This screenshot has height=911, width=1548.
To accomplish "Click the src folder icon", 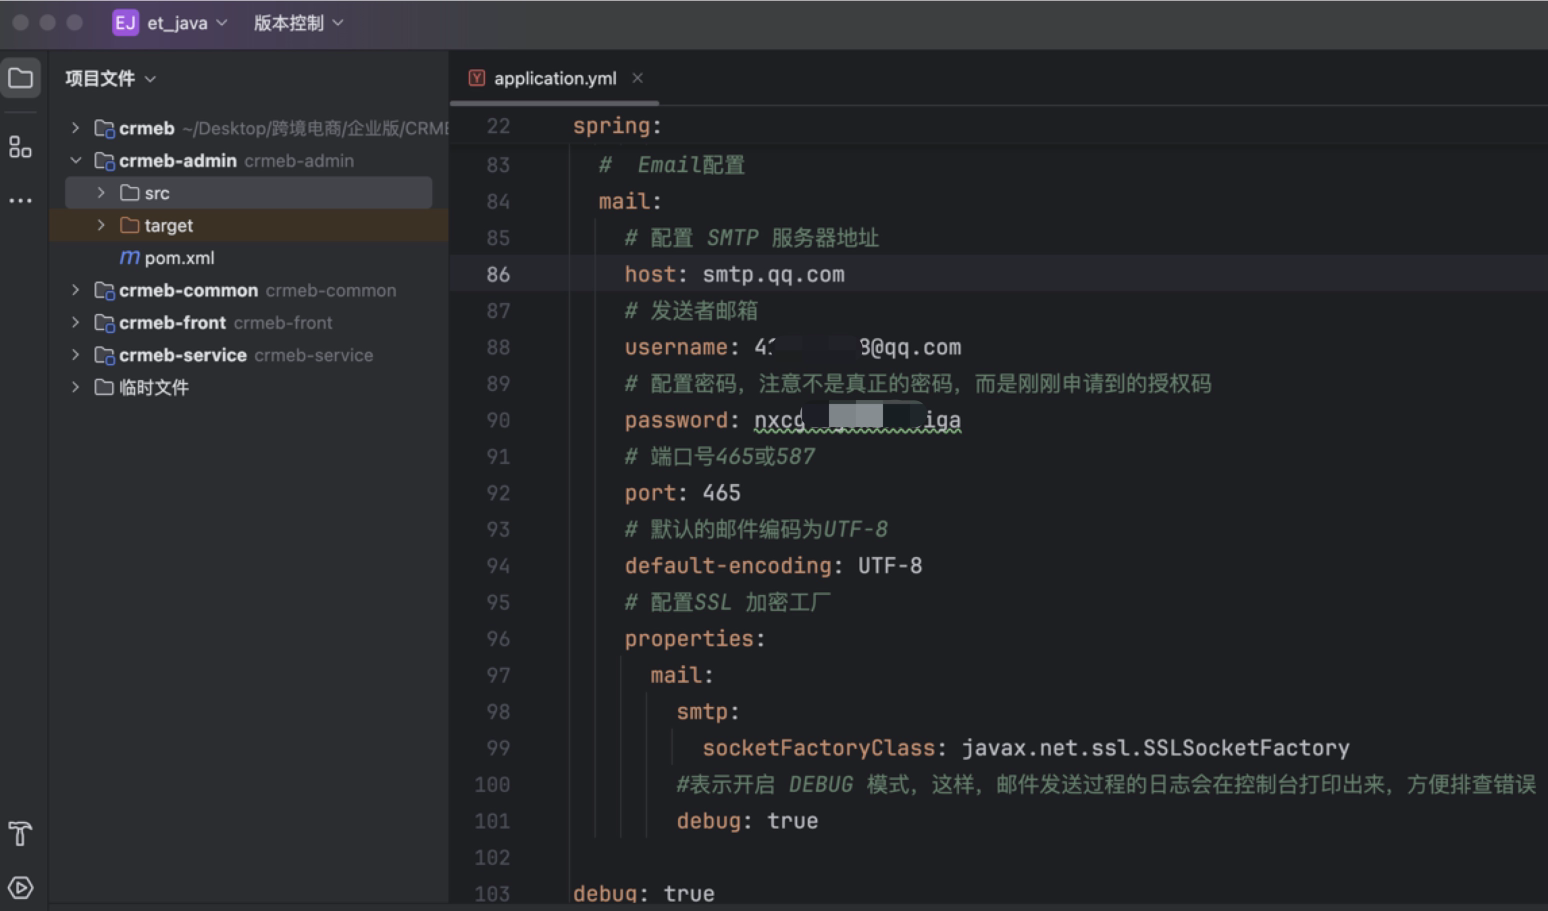I will point(129,192).
